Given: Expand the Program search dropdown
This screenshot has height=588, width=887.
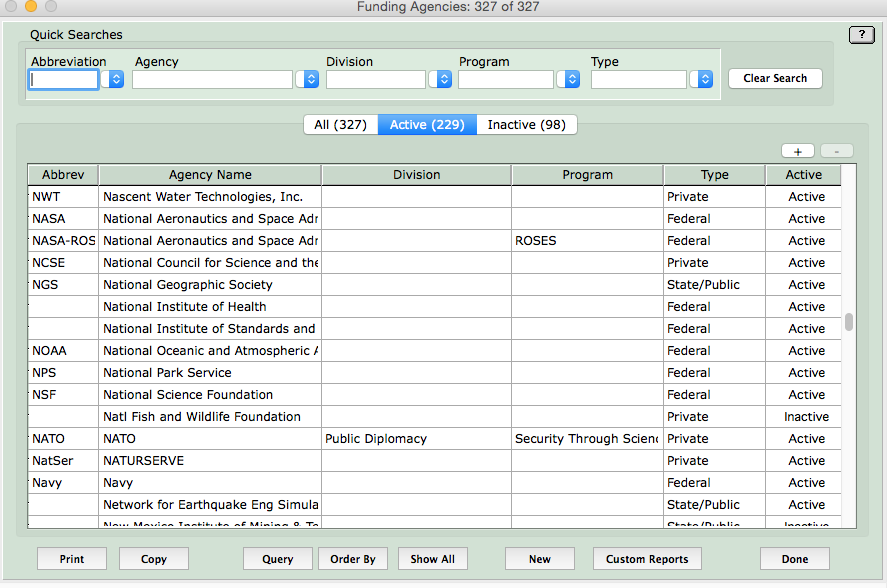Looking at the screenshot, I should tap(568, 79).
